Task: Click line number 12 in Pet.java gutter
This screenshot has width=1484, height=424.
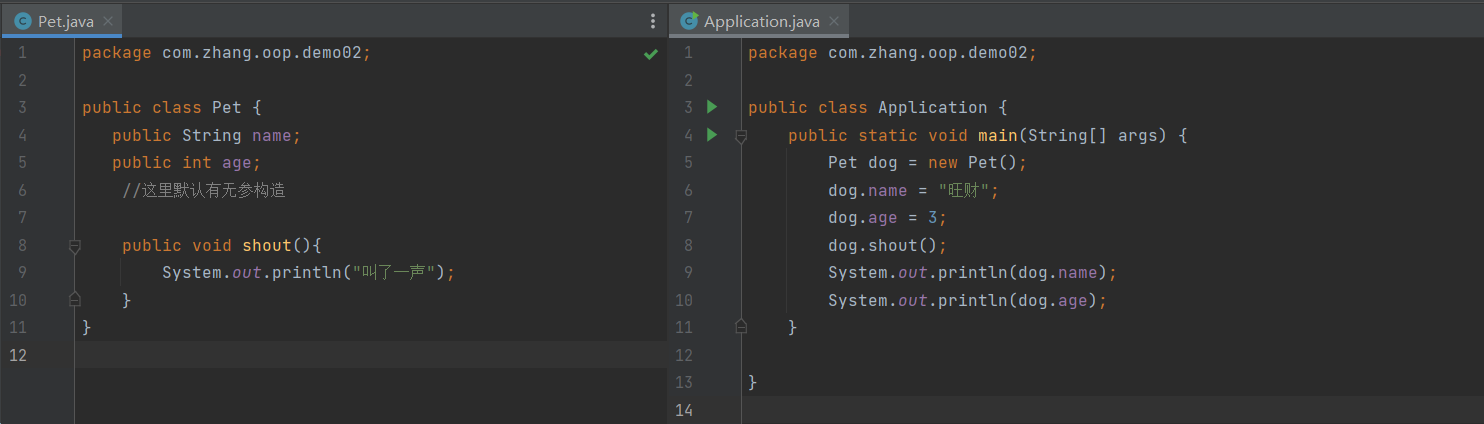Action: [18, 354]
